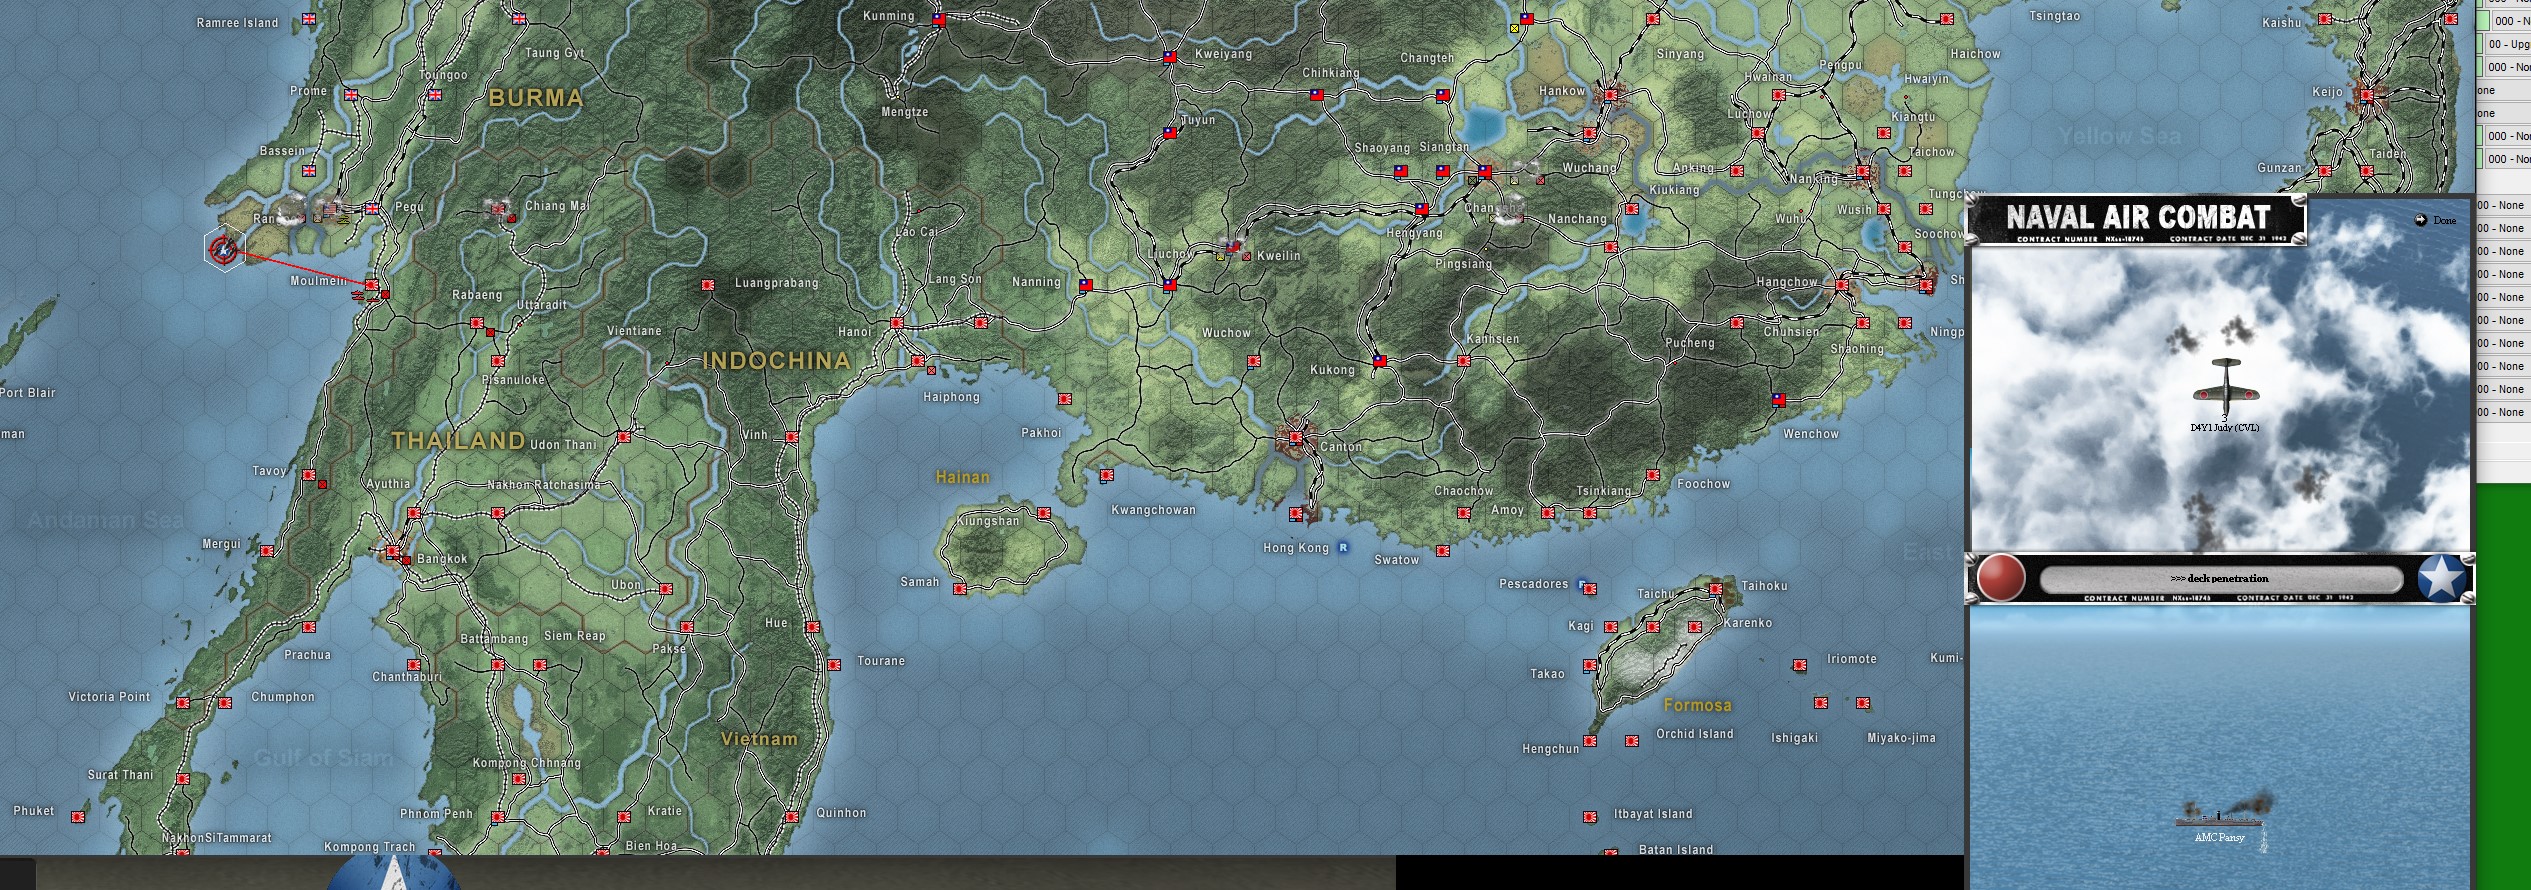Select the Japanese flag at Kiungshan
Viewport: 2531px width, 890px height.
pos(1044,513)
